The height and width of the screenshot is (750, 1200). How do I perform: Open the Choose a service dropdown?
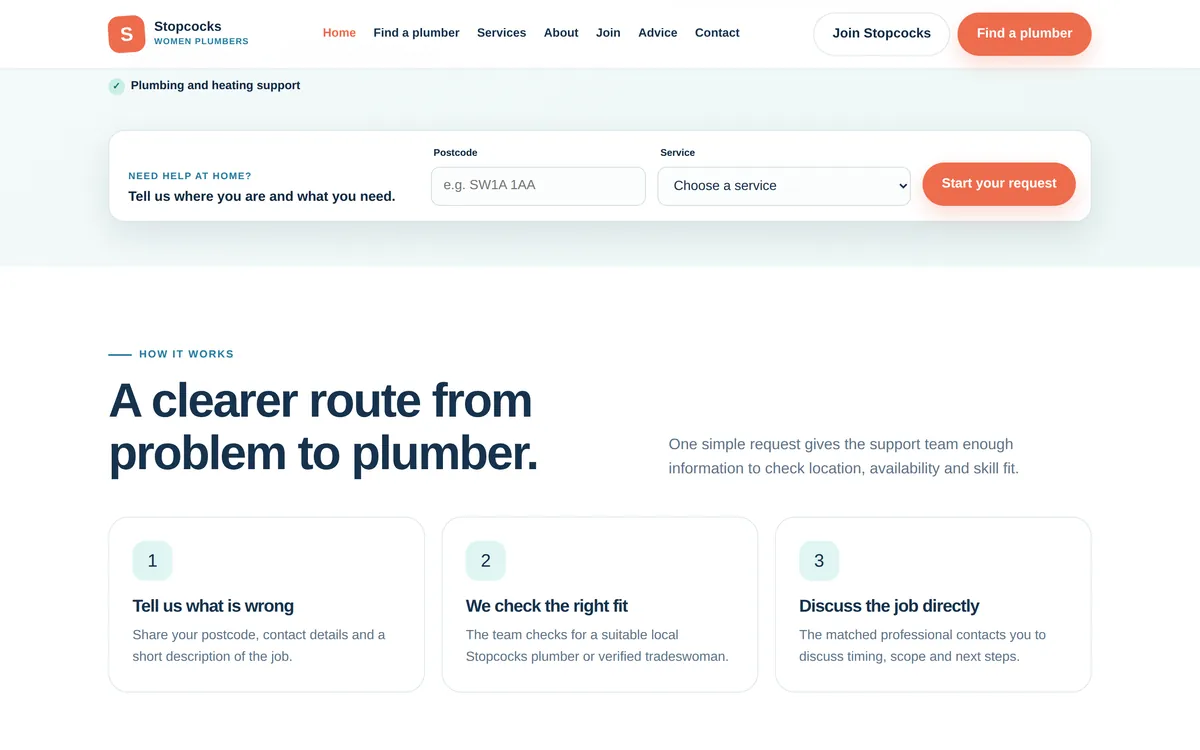click(x=784, y=186)
